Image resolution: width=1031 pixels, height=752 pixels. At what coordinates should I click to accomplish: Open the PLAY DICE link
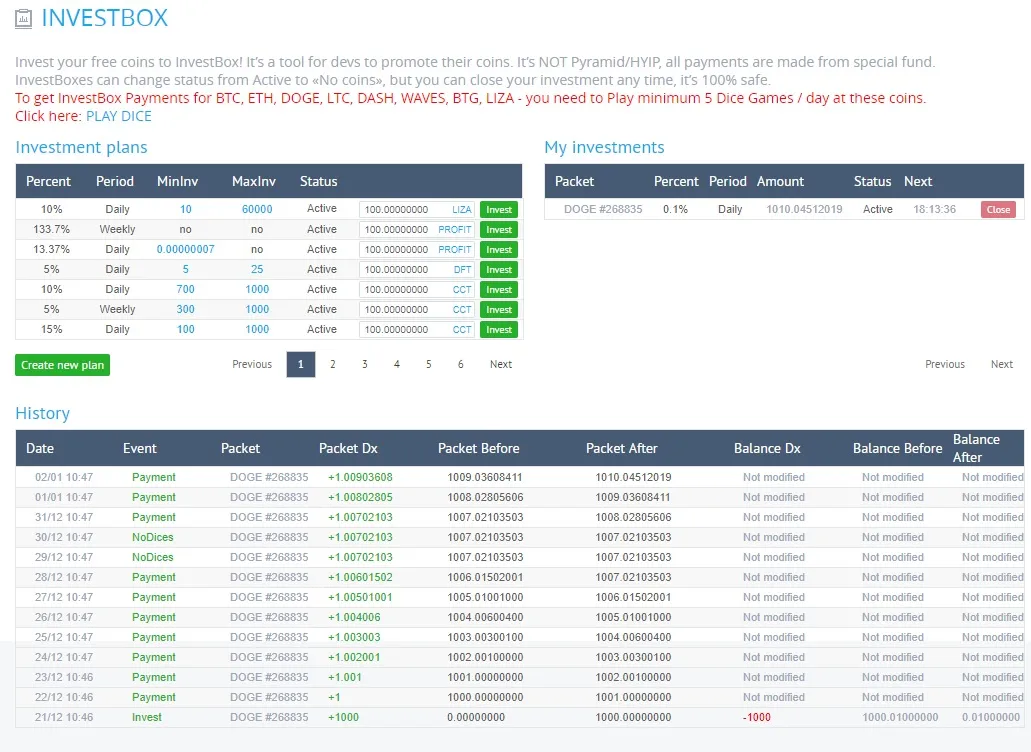tap(118, 116)
